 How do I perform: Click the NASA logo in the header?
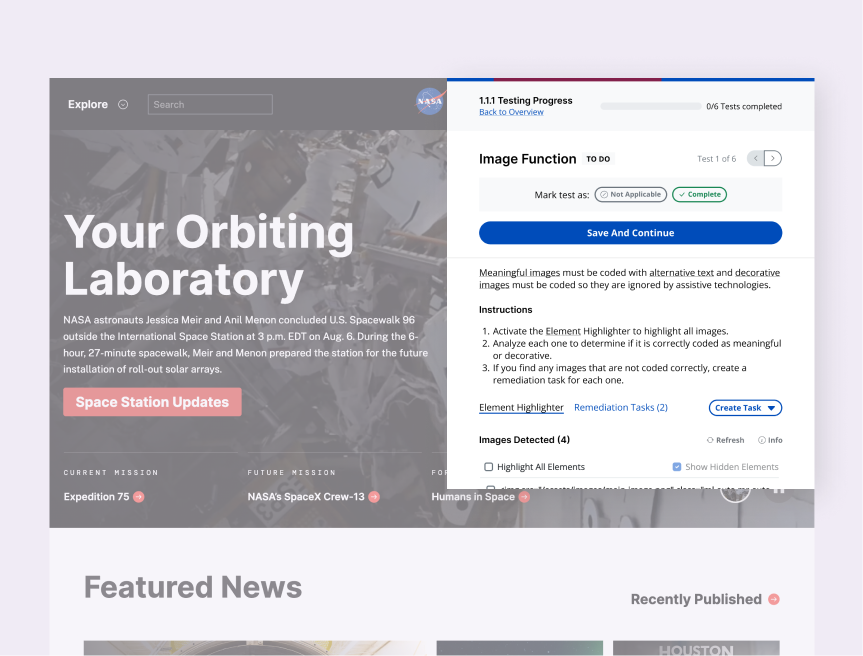430,101
